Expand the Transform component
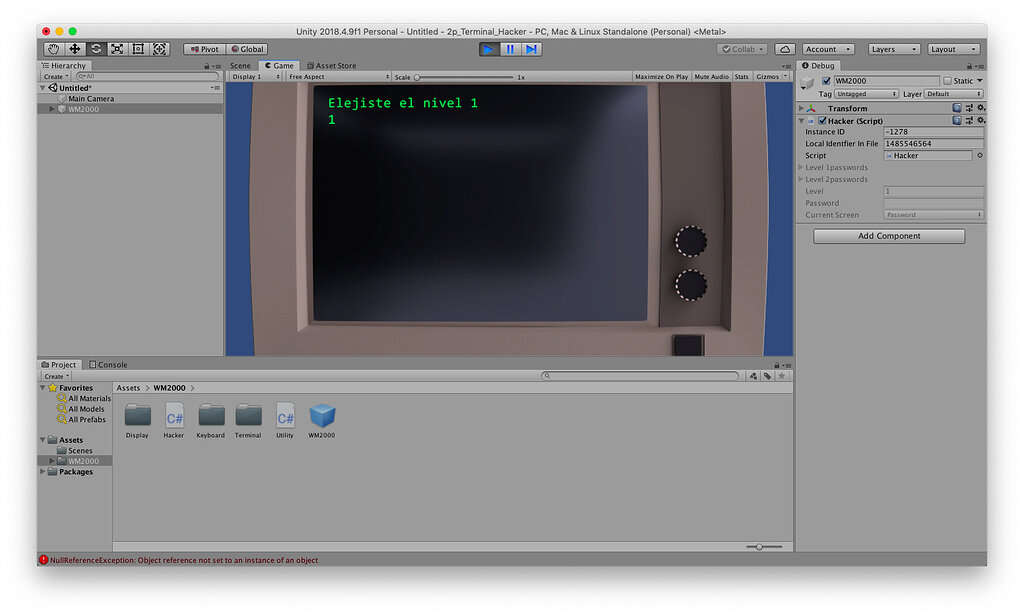Image resolution: width=1024 pixels, height=615 pixels. [801, 108]
